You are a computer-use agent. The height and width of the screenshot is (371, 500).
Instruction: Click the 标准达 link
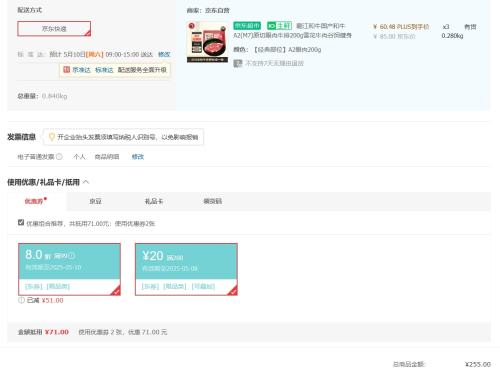coord(104,70)
